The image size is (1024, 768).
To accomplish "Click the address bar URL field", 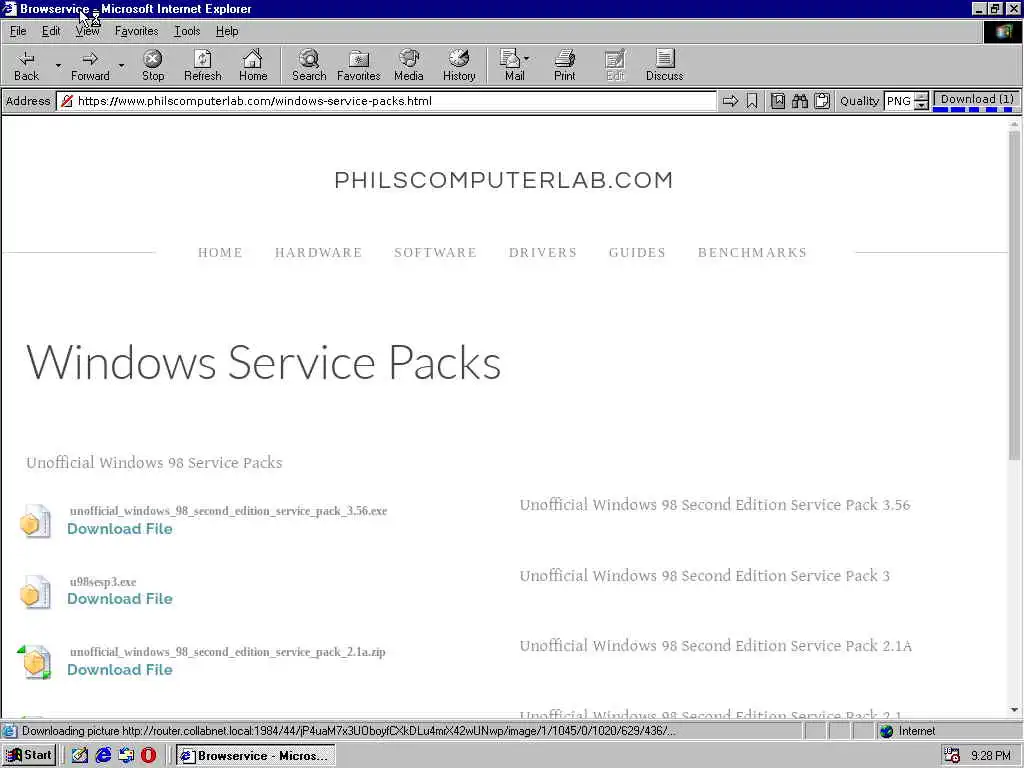I will click(387, 101).
